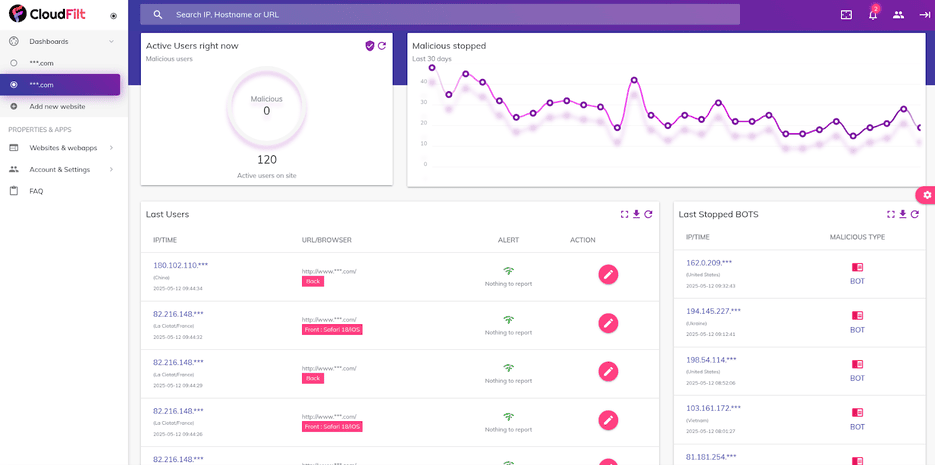This screenshot has height=465, width=935.
Task: Click pink edit button for first user
Action: tap(608, 274)
